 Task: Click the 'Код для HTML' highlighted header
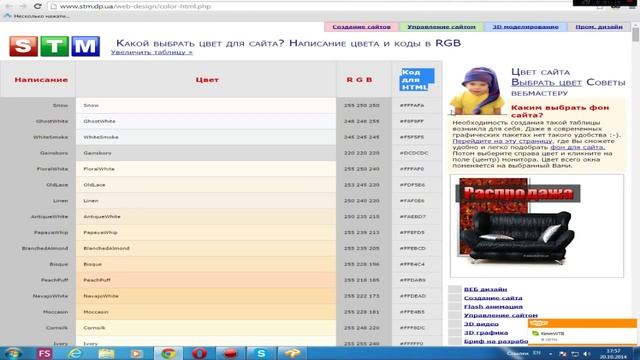[417, 80]
